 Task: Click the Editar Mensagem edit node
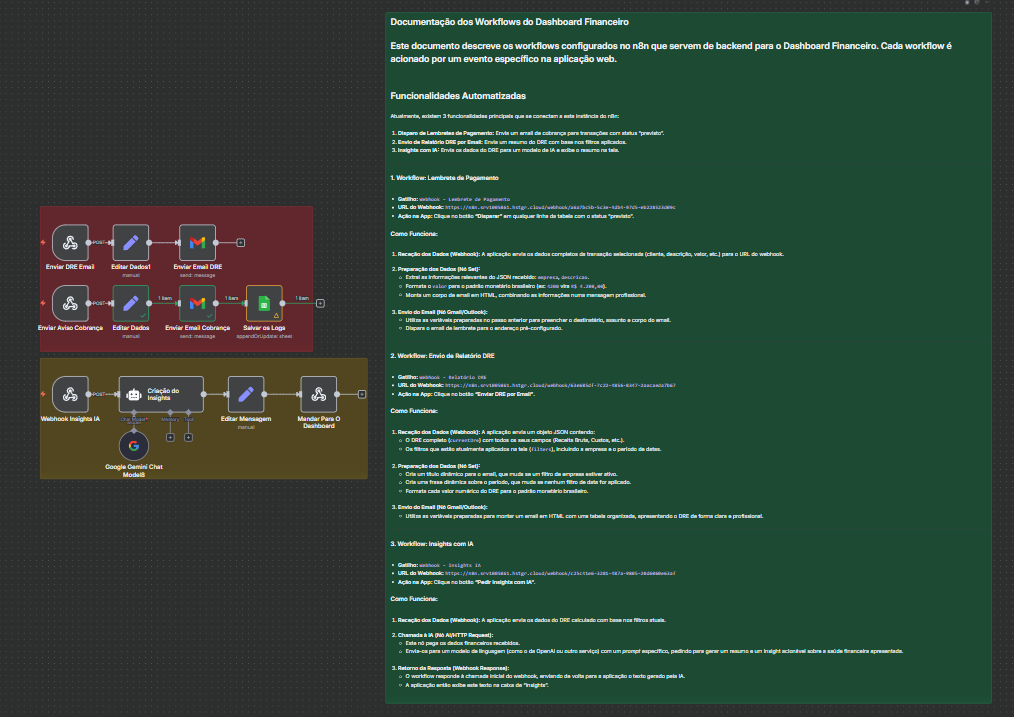[x=246, y=394]
